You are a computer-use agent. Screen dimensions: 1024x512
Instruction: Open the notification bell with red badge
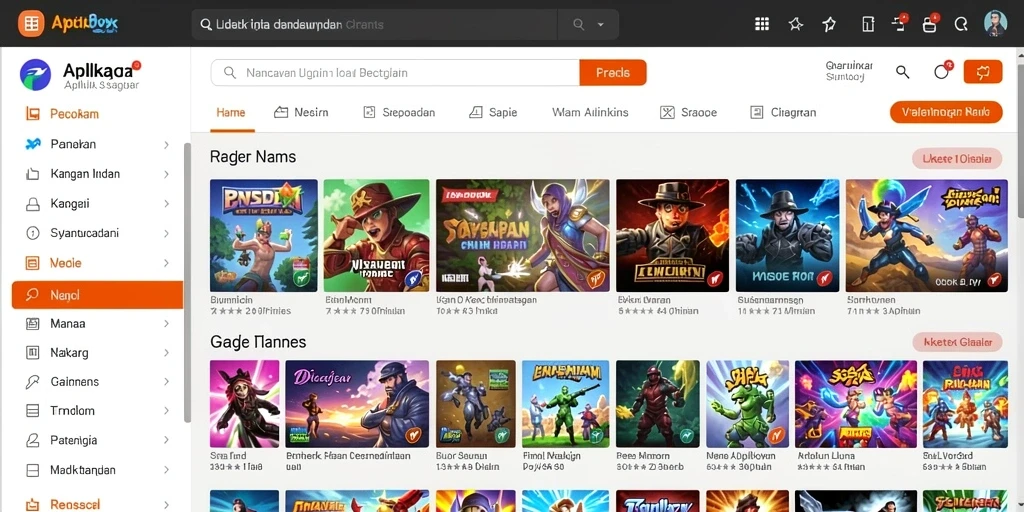click(942, 71)
